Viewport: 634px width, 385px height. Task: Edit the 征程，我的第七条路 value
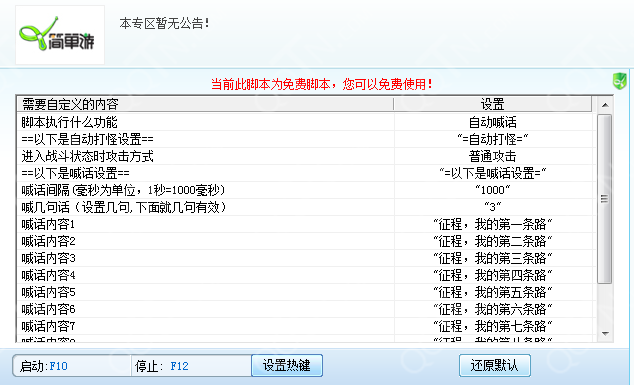point(492,326)
